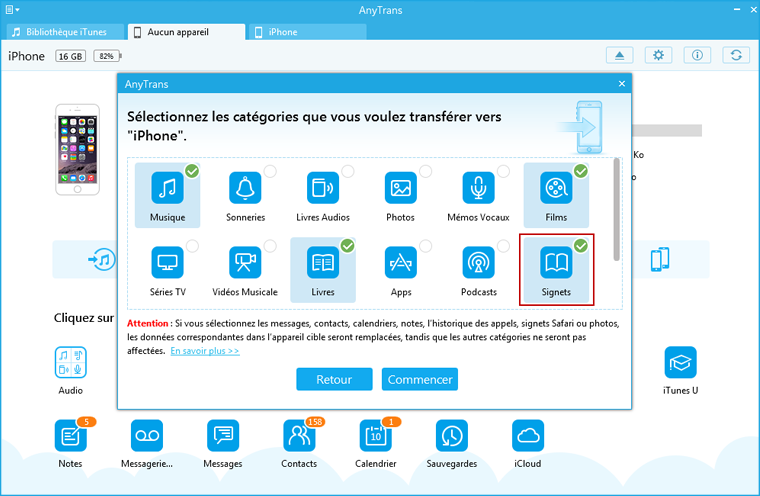Click the Livres open book icon

[323, 262]
